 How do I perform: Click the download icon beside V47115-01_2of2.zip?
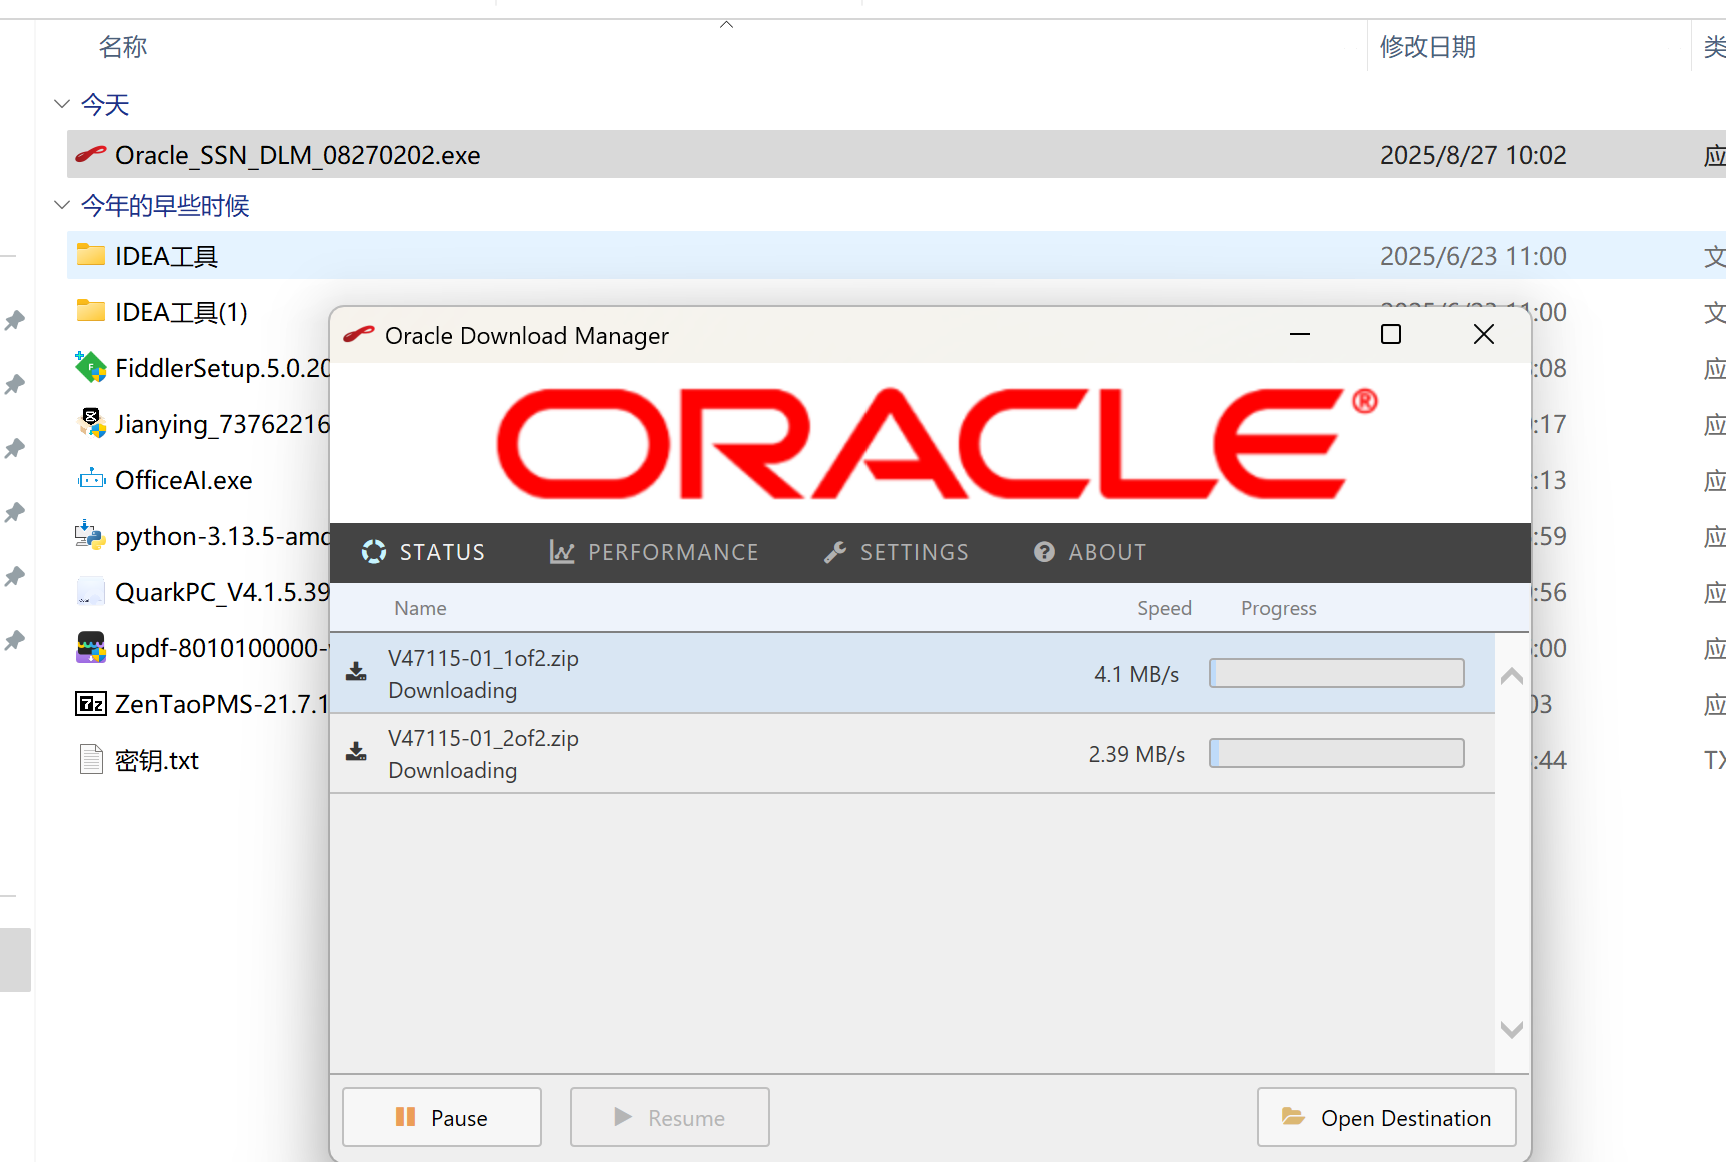[356, 751]
